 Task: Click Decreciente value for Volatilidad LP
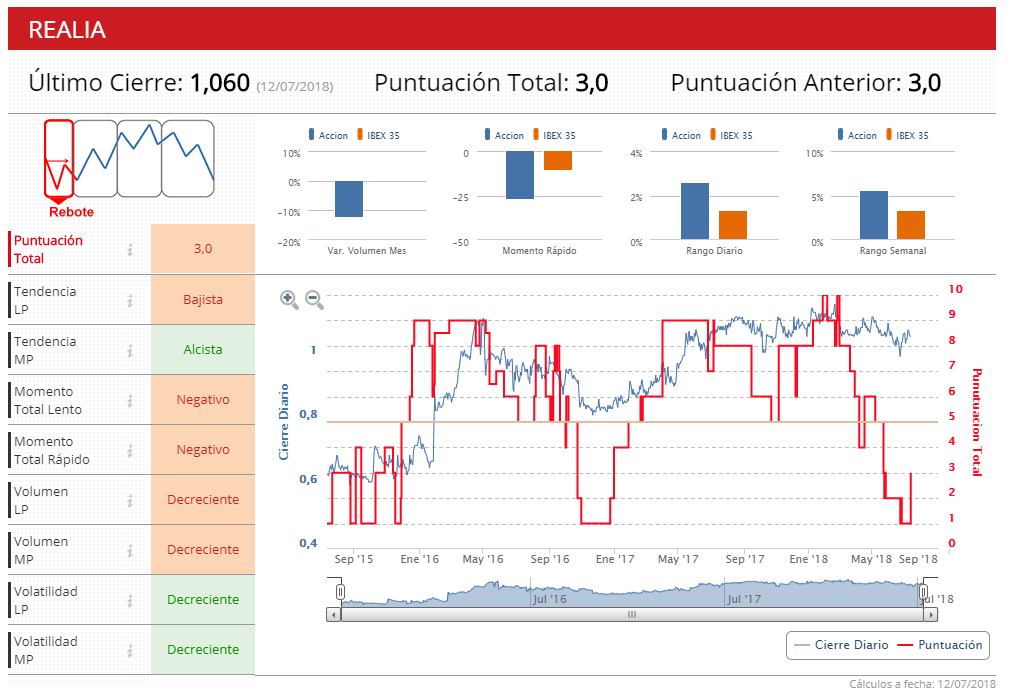pyautogui.click(x=203, y=599)
